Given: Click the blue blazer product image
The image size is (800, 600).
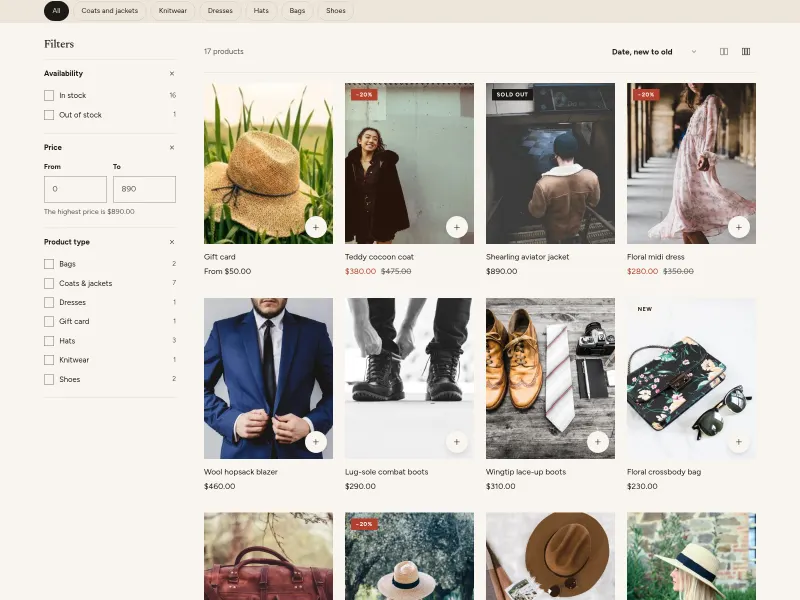Looking at the screenshot, I should click(268, 378).
